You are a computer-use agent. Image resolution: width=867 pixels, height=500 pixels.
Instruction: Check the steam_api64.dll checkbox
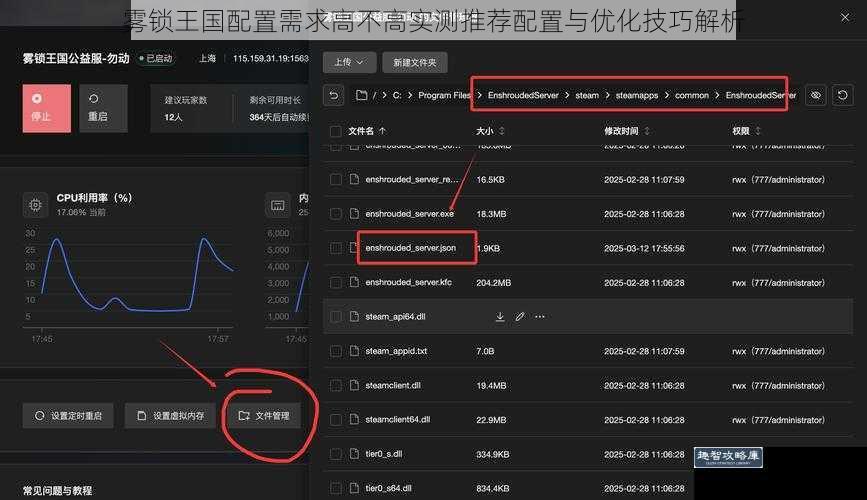point(335,317)
